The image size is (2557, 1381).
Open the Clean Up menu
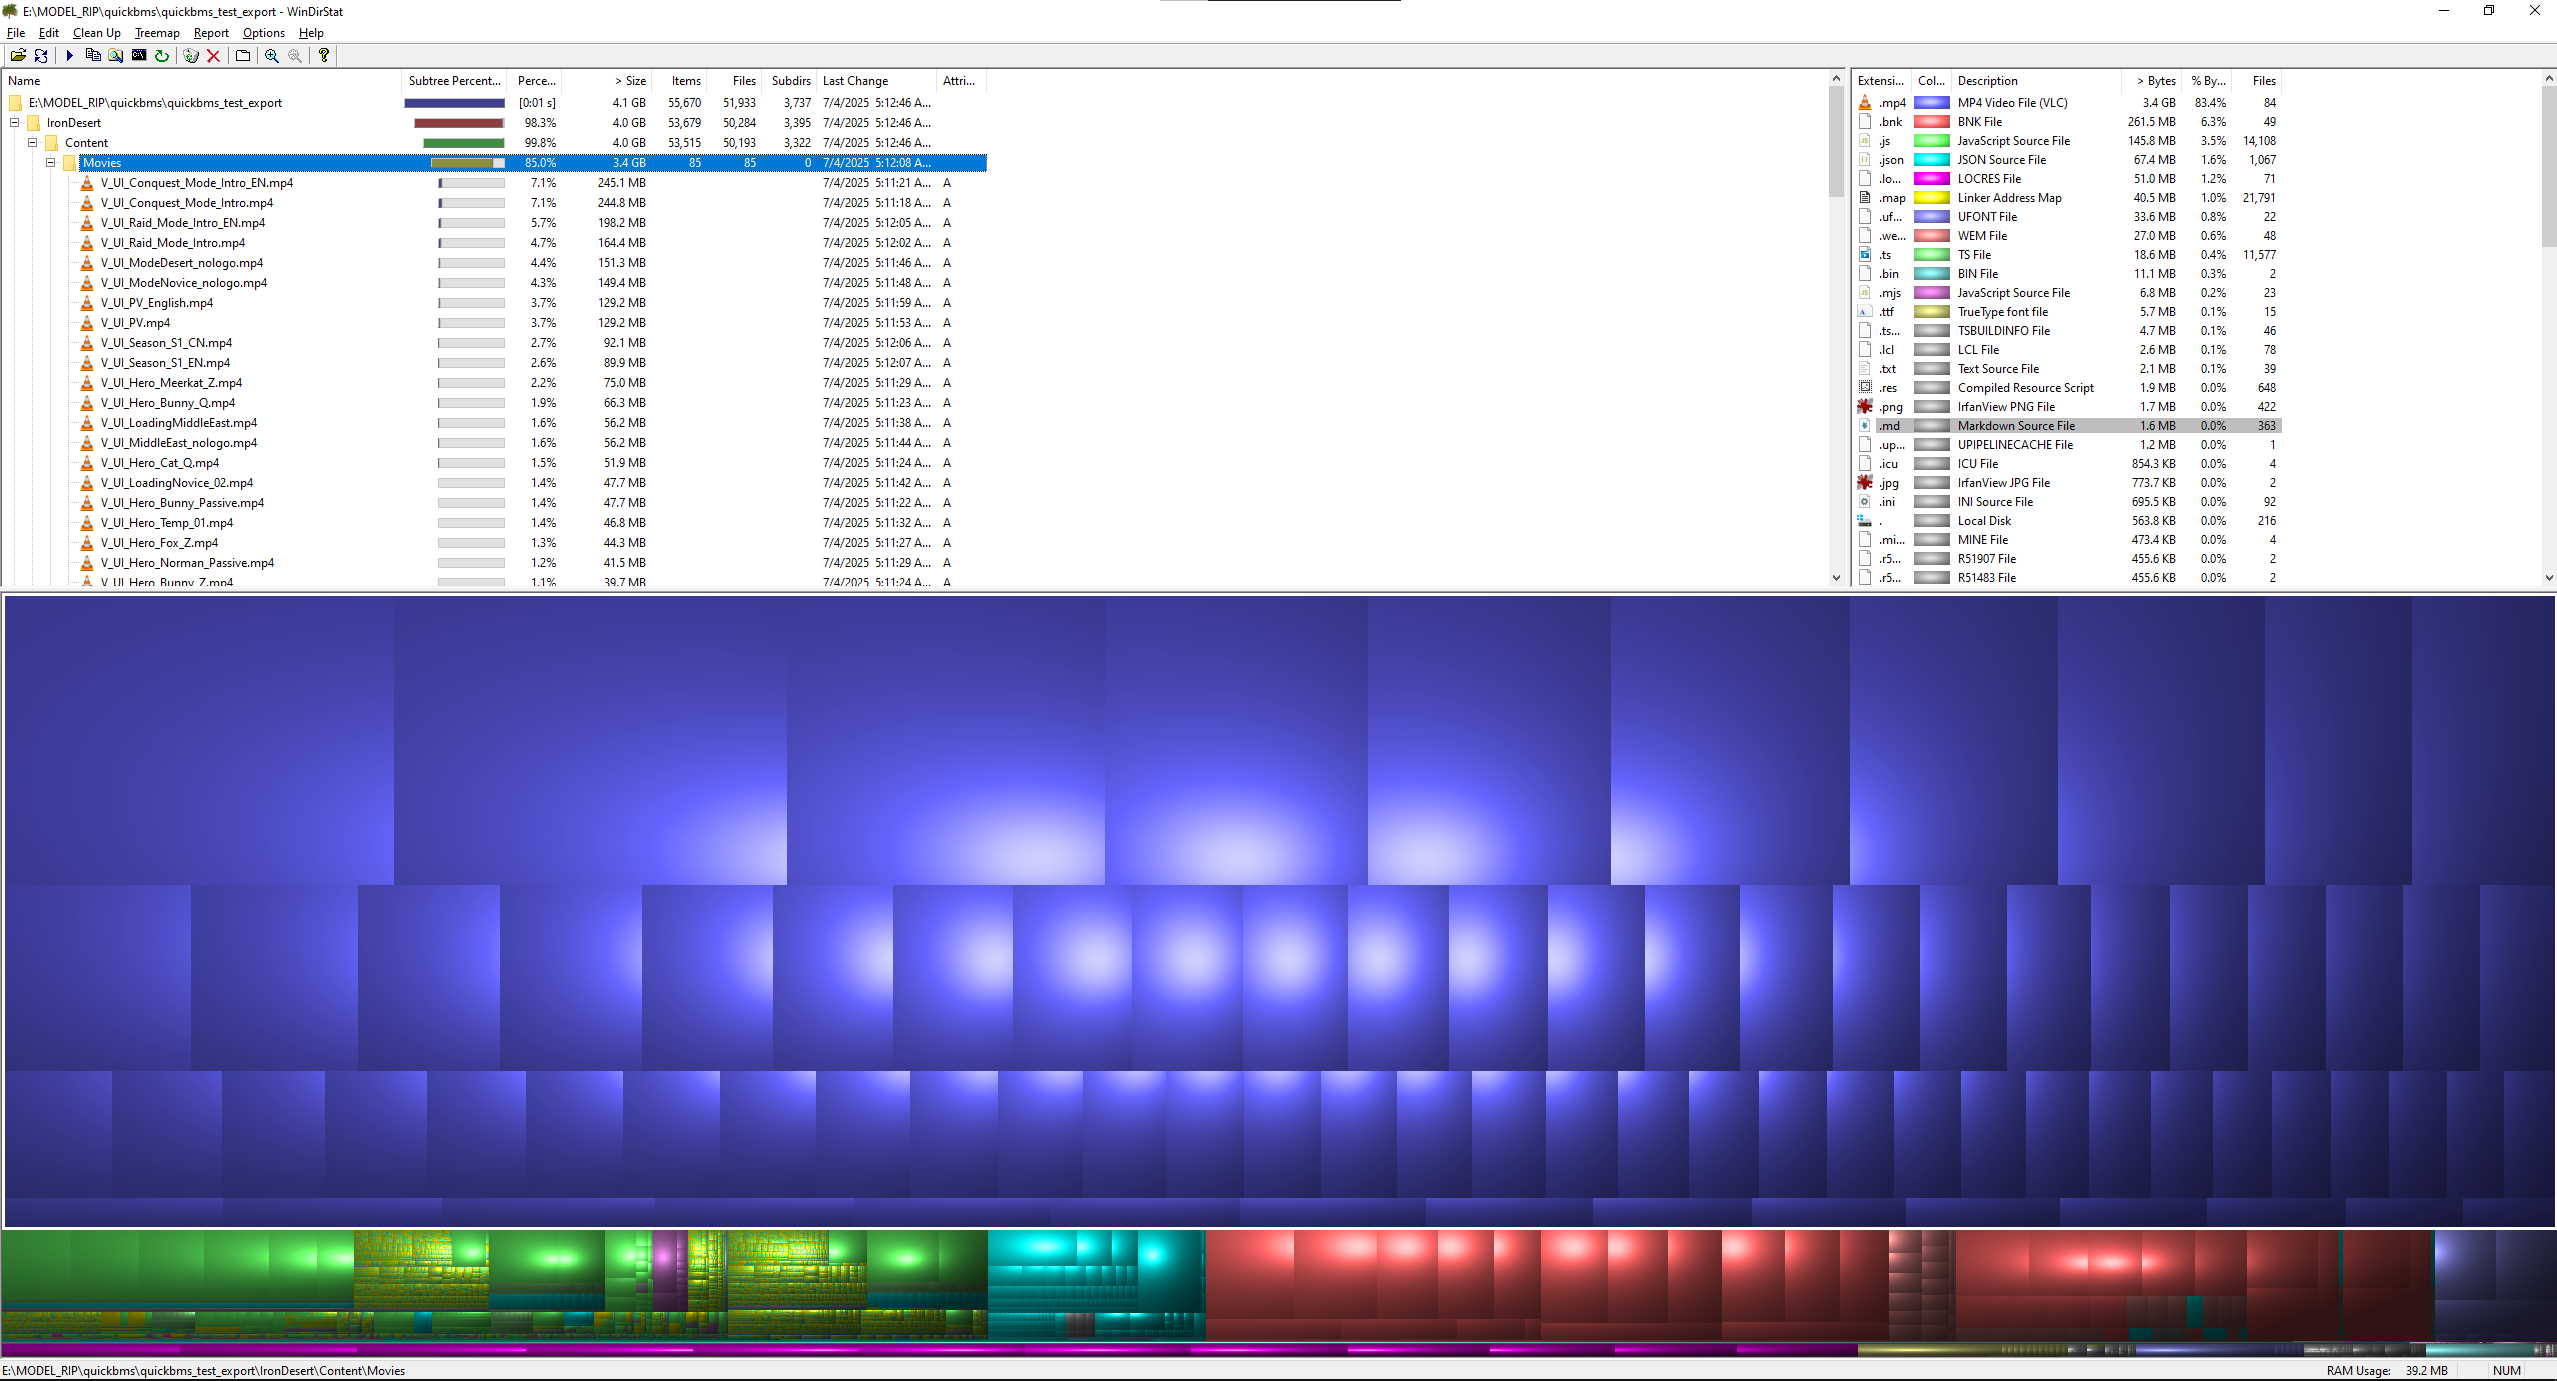coord(96,33)
